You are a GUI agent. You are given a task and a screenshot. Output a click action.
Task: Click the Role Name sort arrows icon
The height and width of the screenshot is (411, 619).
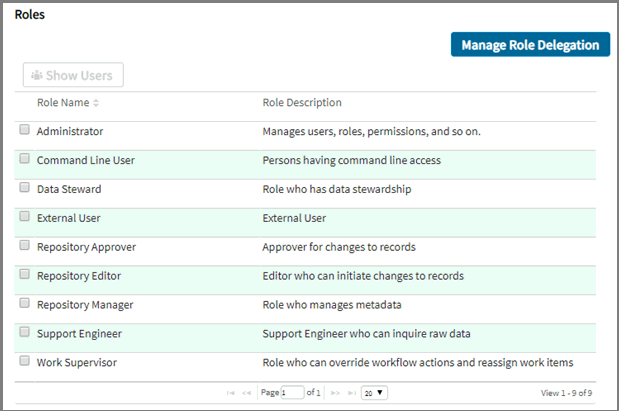click(x=96, y=103)
